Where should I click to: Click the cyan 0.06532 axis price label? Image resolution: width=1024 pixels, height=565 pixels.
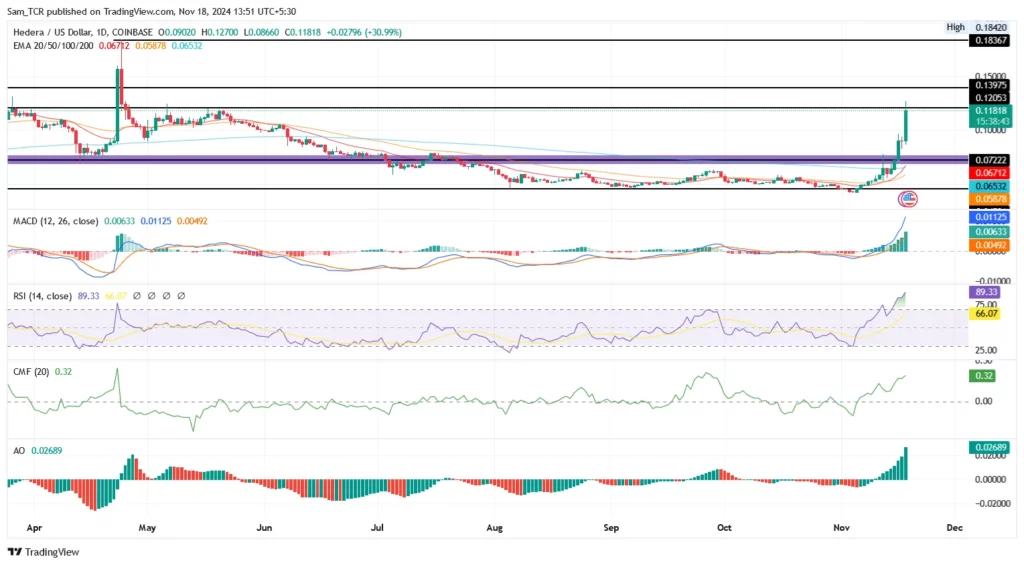tap(991, 186)
